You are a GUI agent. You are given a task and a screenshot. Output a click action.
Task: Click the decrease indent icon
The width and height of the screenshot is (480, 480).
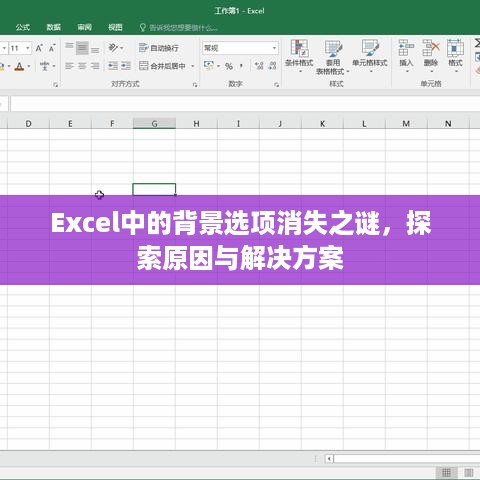(113, 66)
